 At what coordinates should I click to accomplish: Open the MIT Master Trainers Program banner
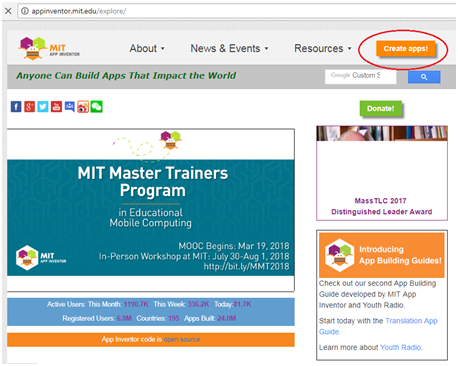[x=151, y=210]
